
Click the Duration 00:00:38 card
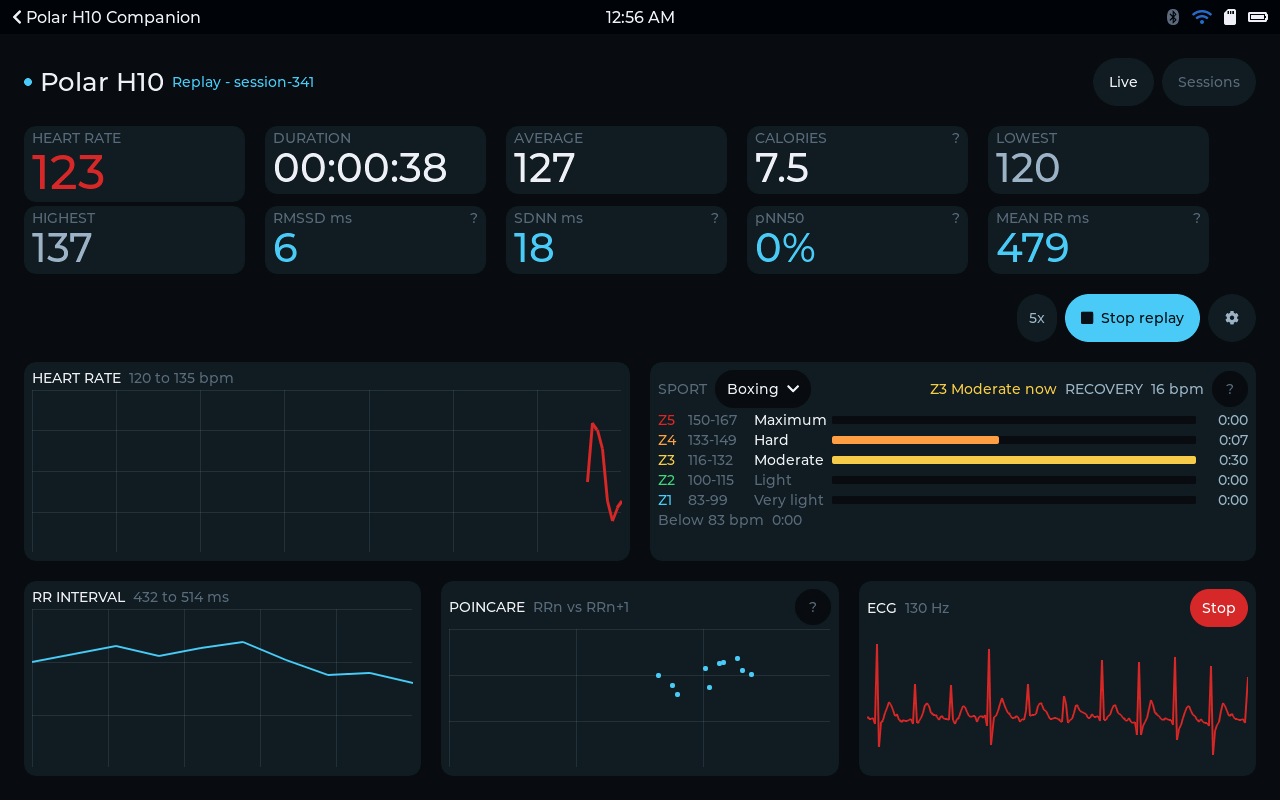[x=375, y=160]
